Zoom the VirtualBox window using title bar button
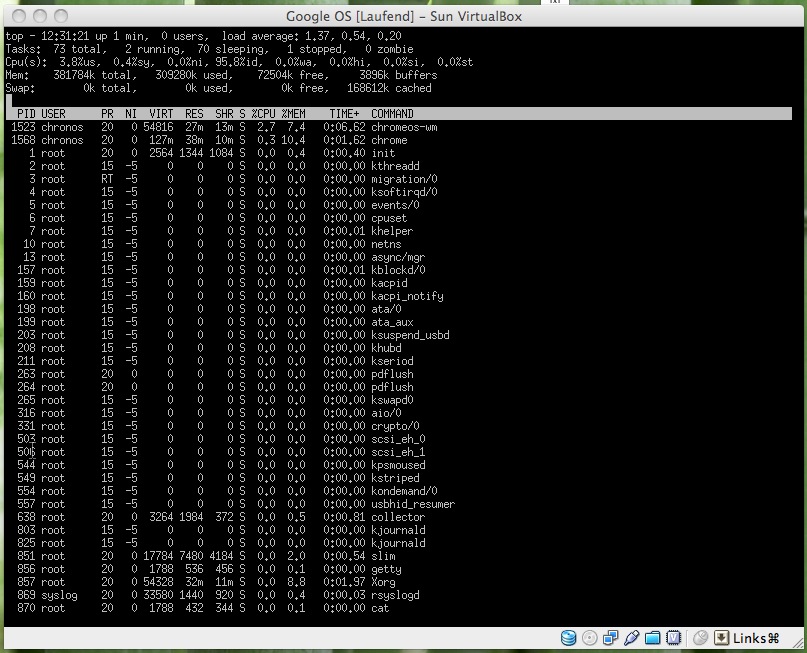This screenshot has height=653, width=807. click(x=61, y=16)
